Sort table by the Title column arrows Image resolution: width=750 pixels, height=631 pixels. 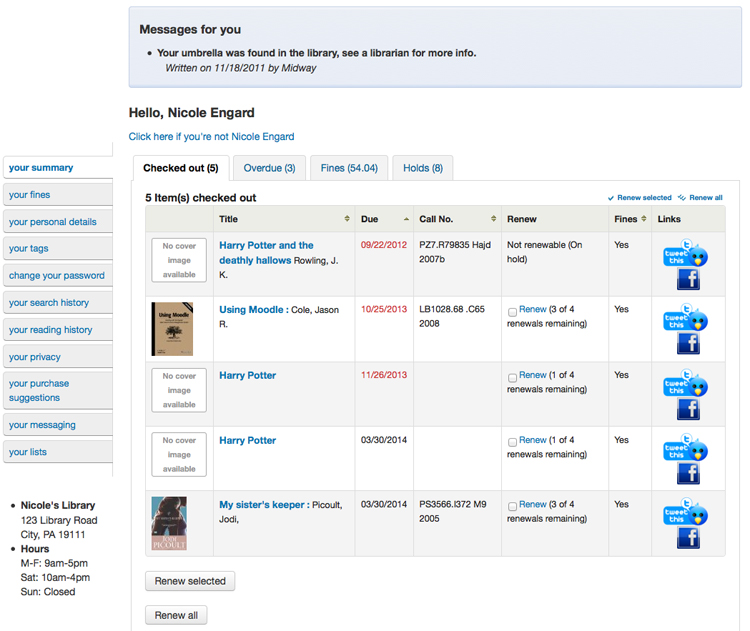coord(347,219)
